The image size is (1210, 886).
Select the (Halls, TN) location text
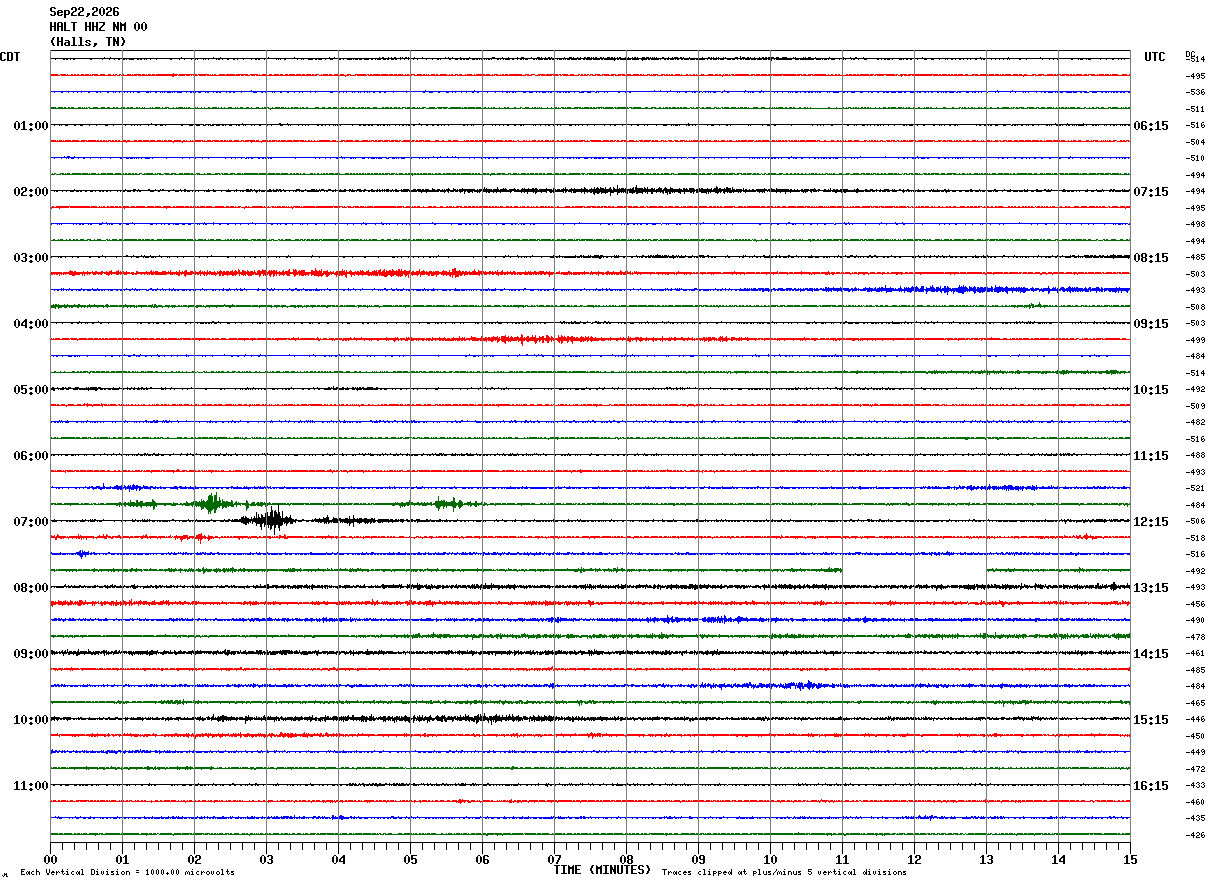coord(88,42)
